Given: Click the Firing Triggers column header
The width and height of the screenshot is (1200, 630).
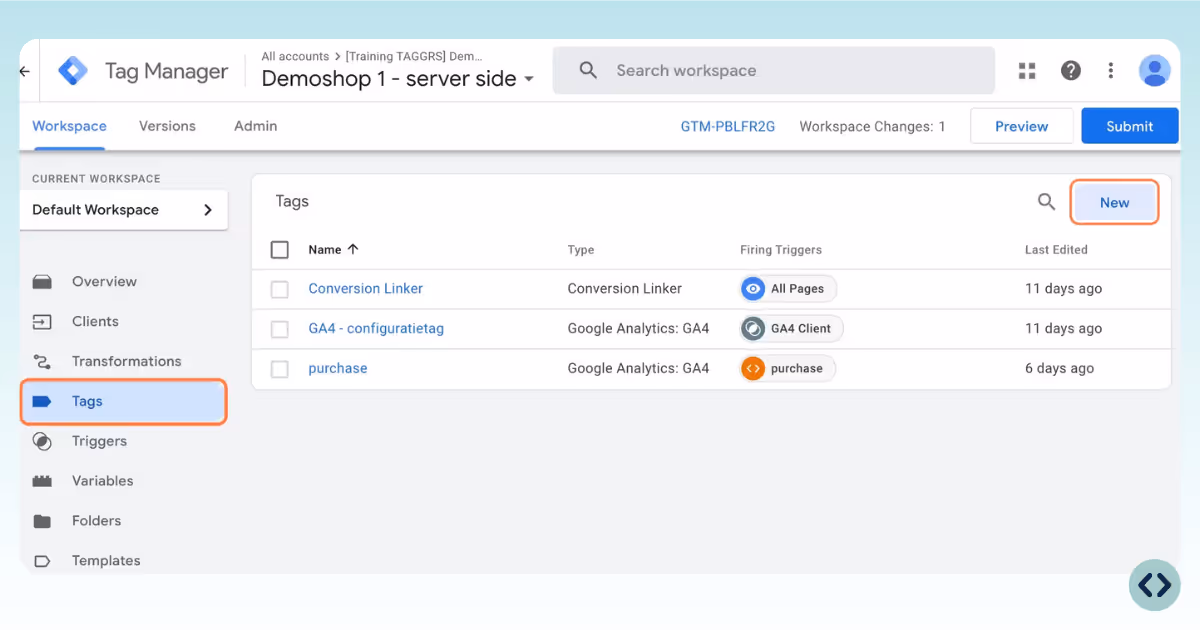Looking at the screenshot, I should click(x=781, y=250).
